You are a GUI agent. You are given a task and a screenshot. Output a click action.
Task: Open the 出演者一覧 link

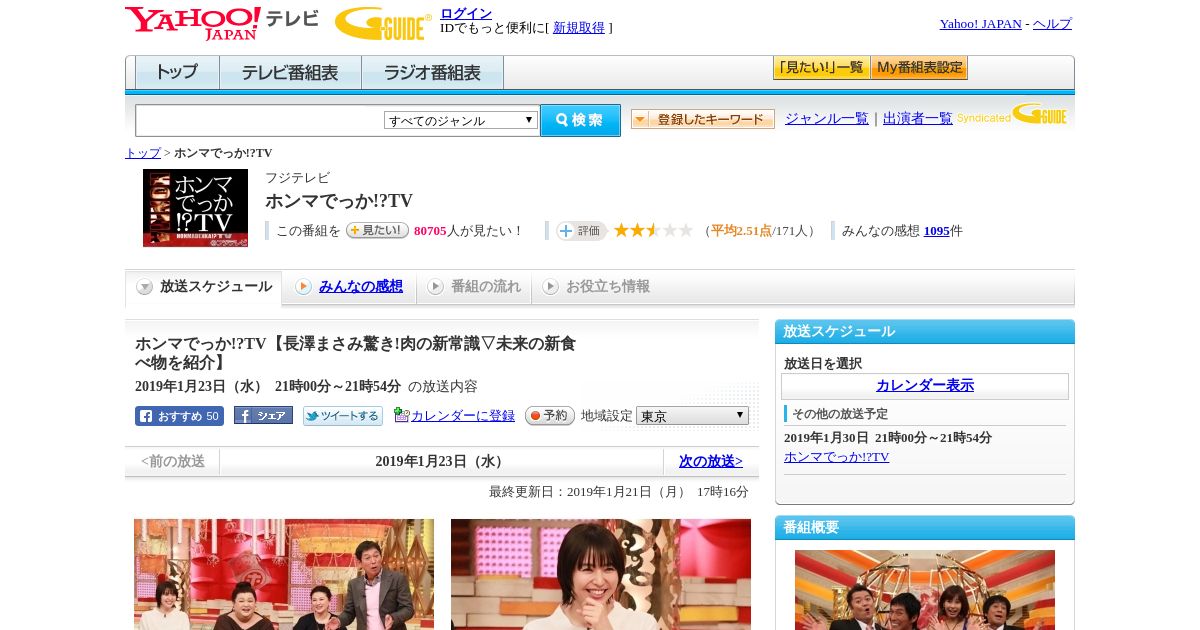click(x=918, y=118)
